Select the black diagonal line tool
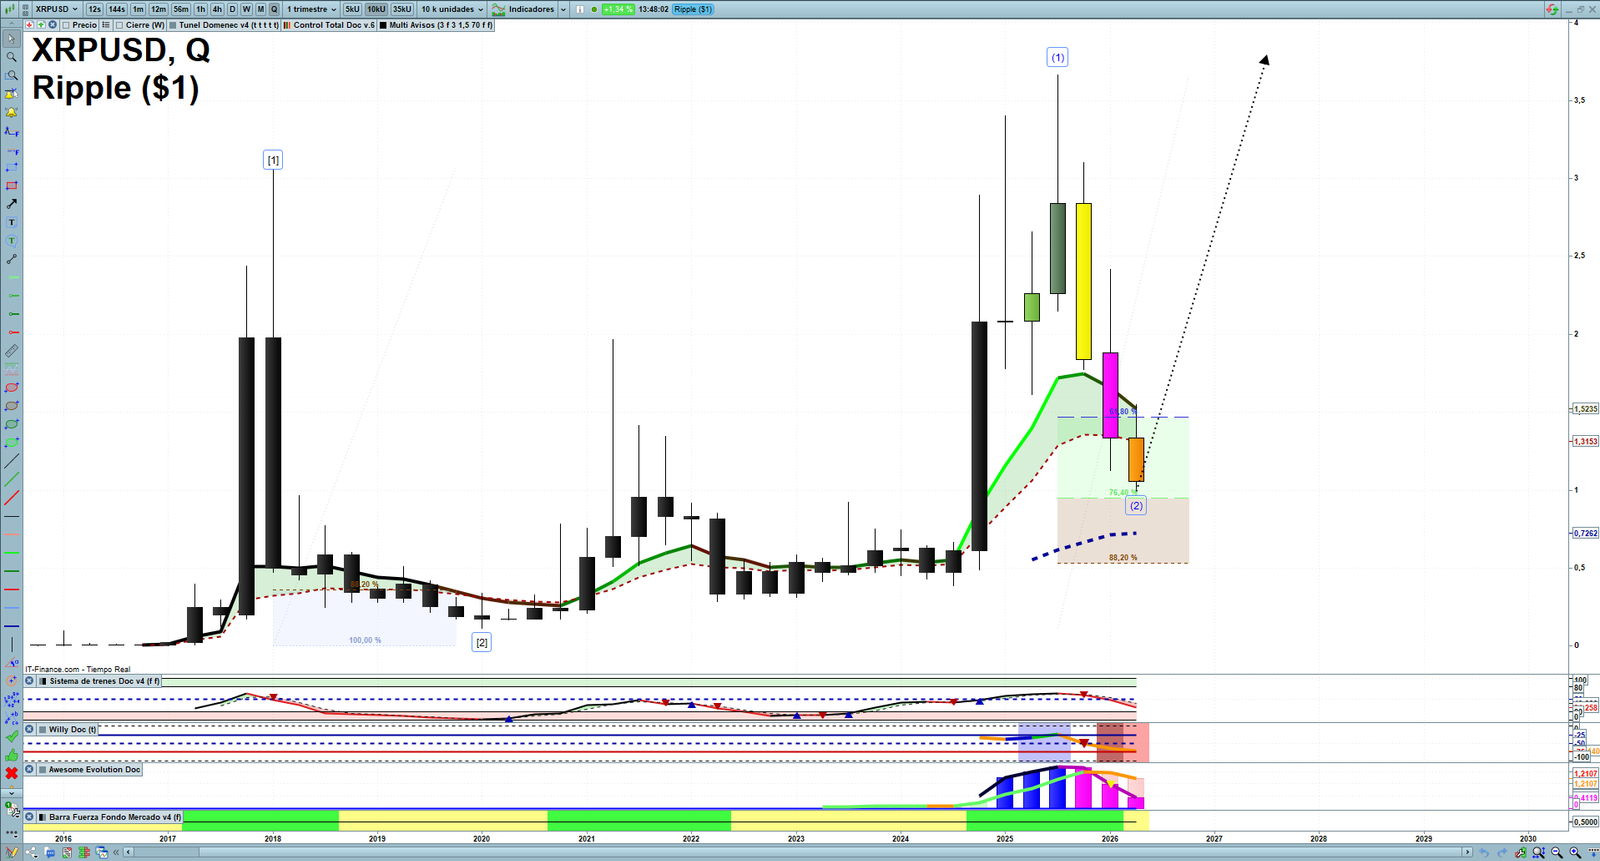The width and height of the screenshot is (1600, 861). tap(12, 461)
